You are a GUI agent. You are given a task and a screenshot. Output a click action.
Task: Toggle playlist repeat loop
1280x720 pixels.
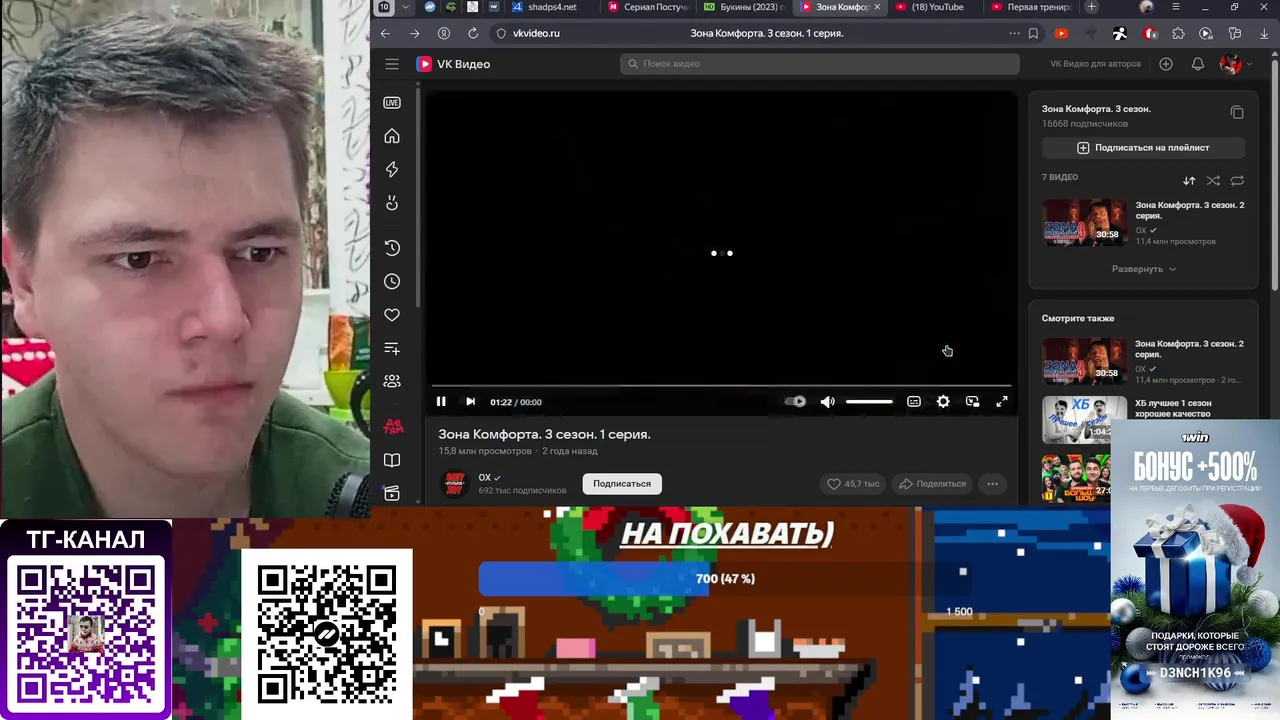(x=1237, y=181)
